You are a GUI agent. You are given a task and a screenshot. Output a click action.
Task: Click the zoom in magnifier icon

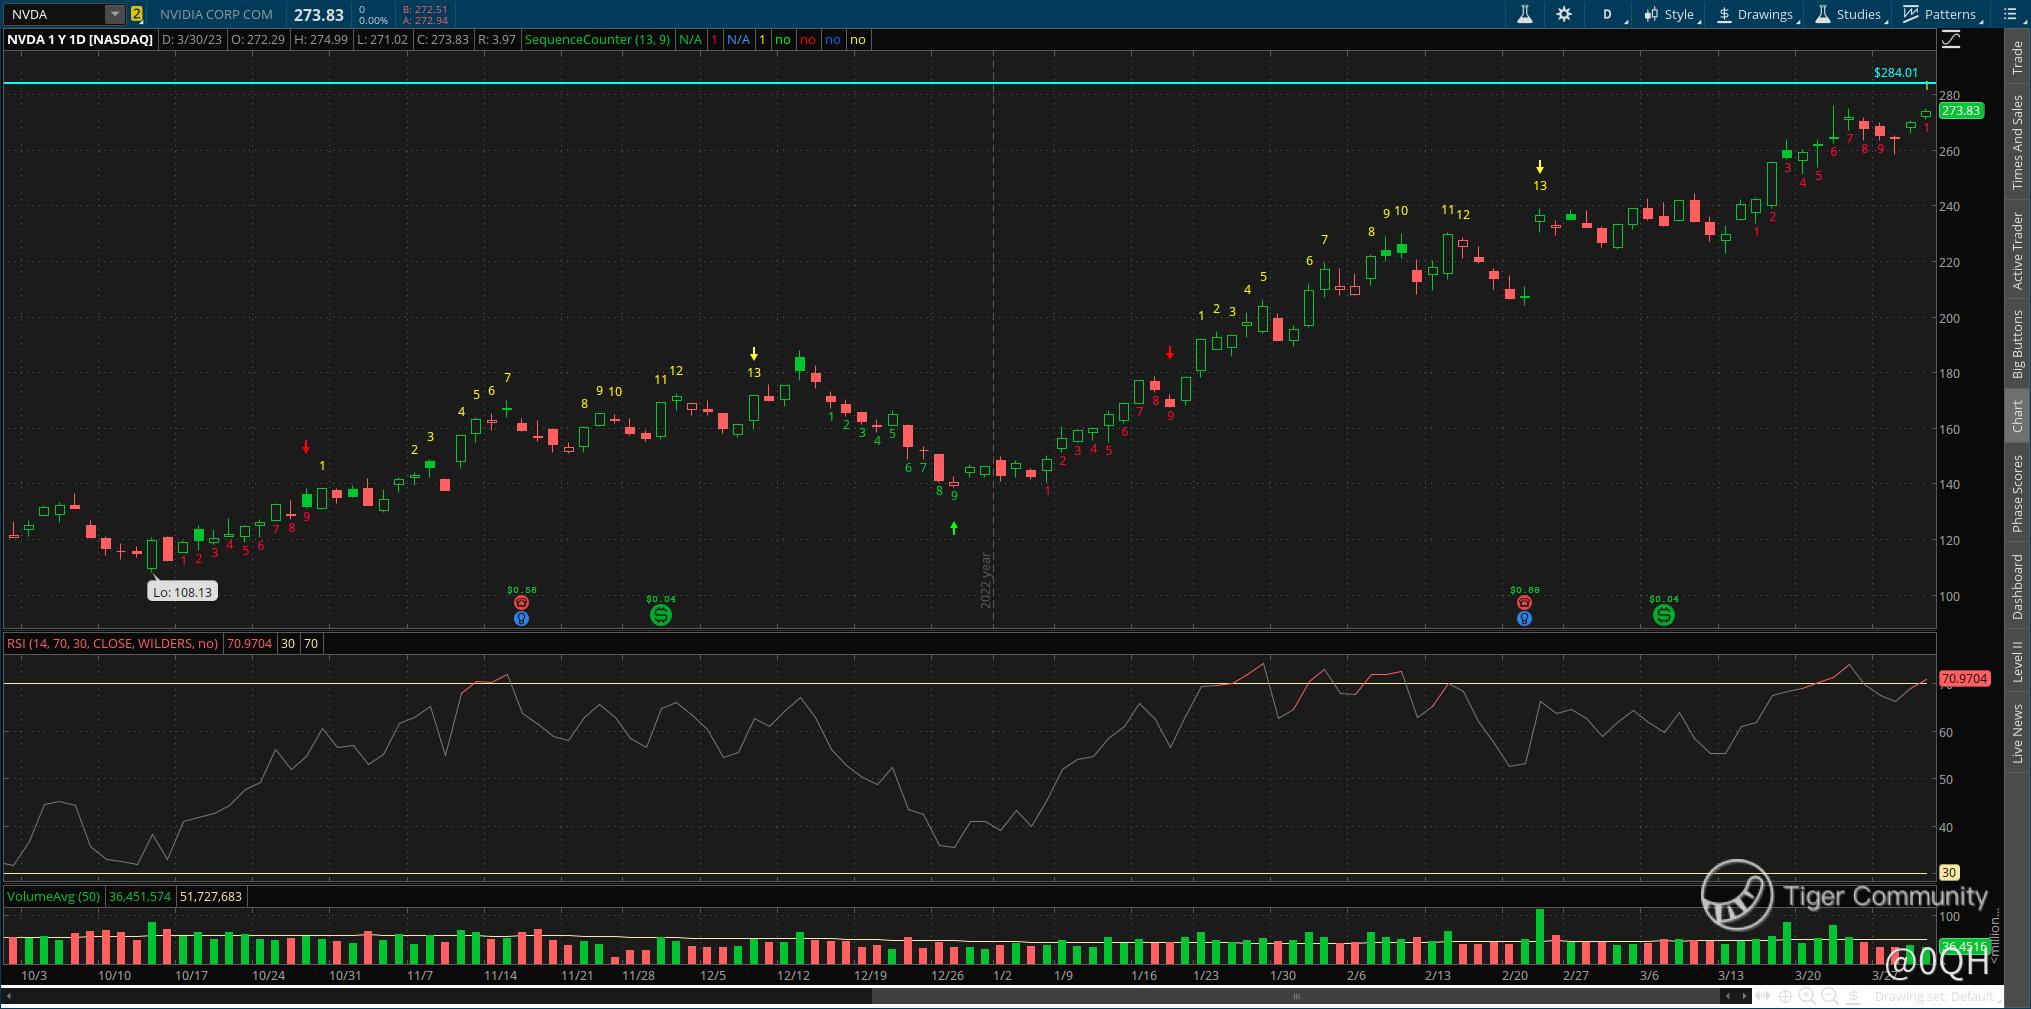[1807, 996]
